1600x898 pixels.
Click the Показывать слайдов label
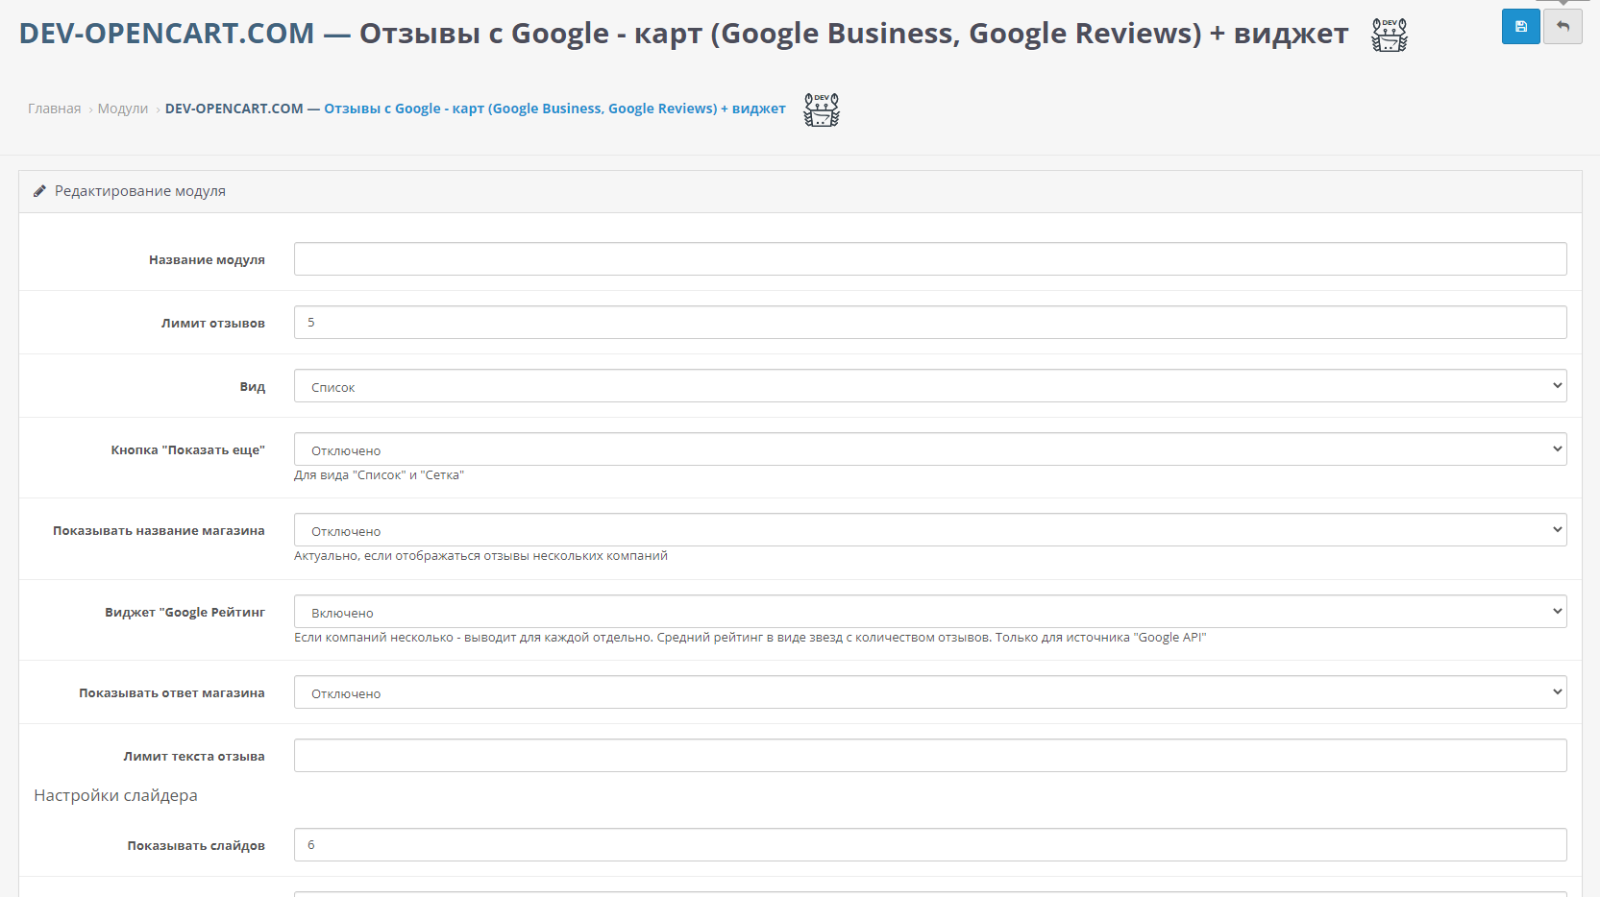pos(196,846)
